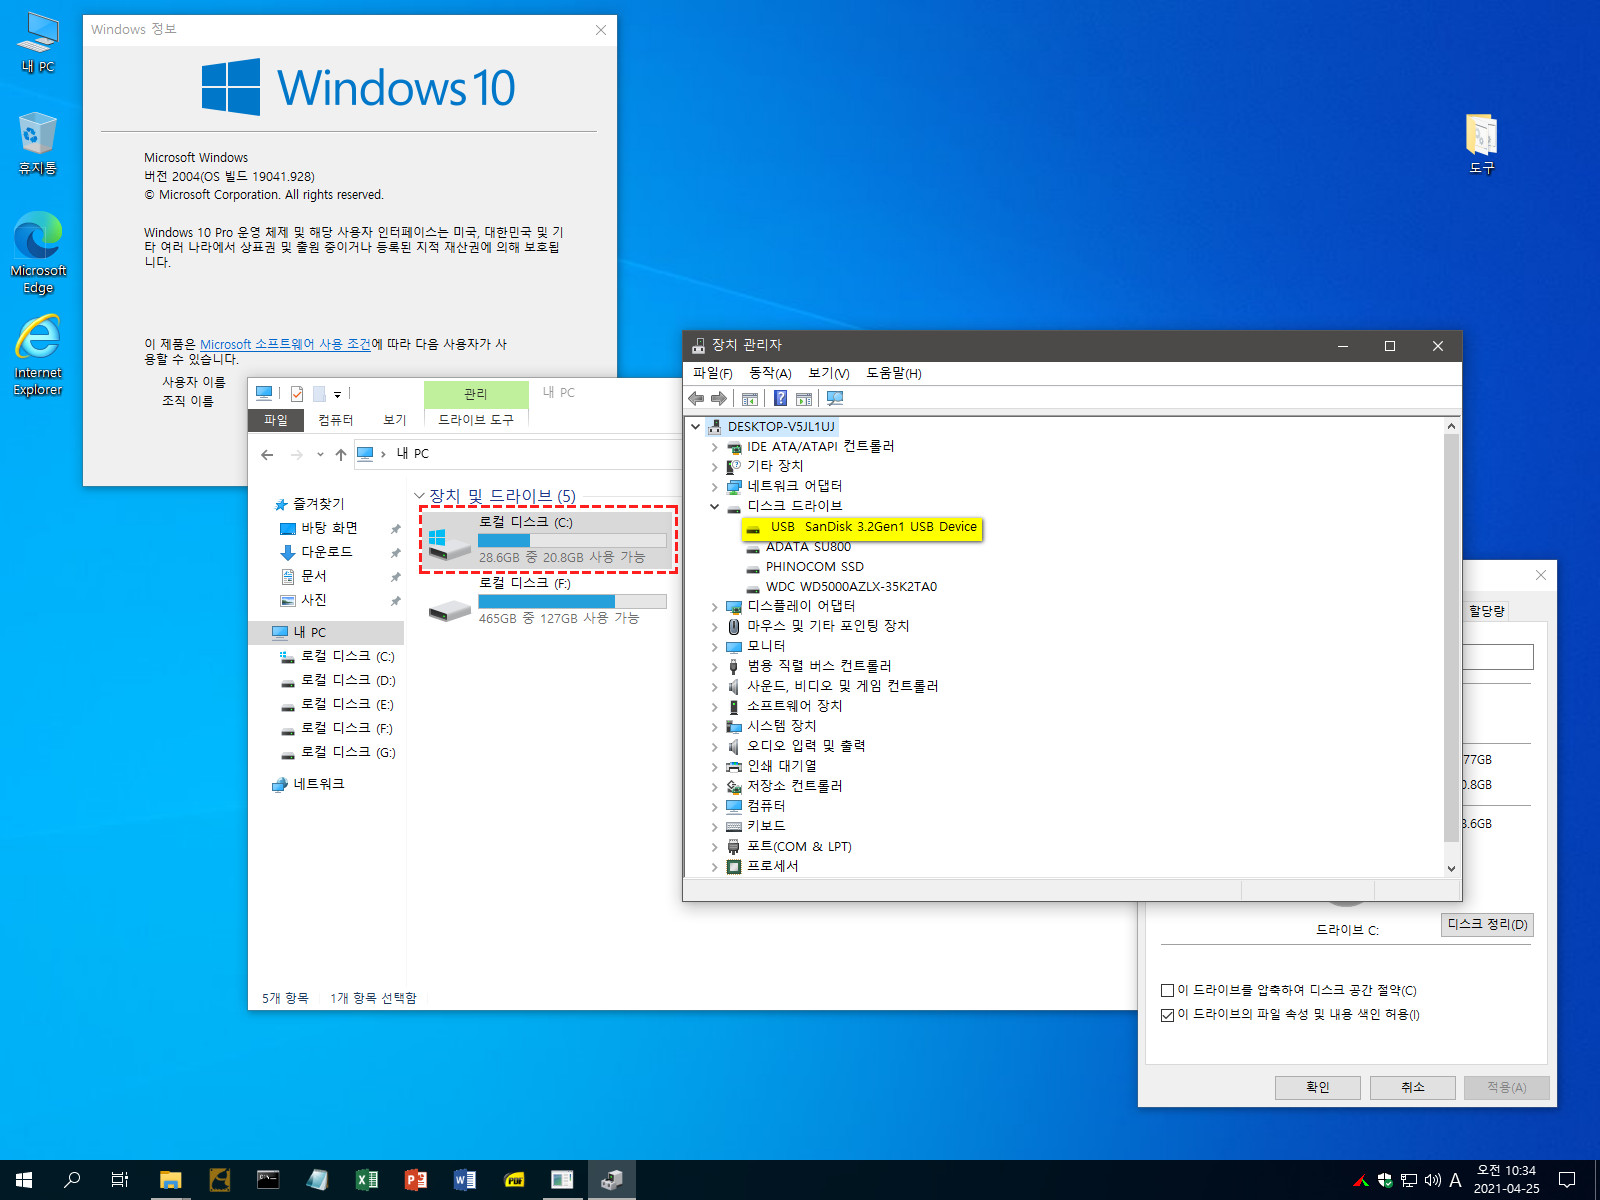This screenshot has width=1600, height=1200.
Task: Switch to 드라이브 도구 ribbon tab
Action: coord(476,420)
